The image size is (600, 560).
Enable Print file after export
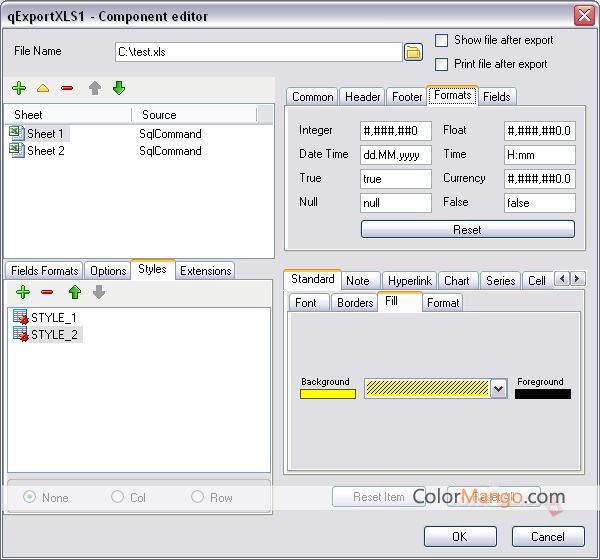tap(441, 64)
